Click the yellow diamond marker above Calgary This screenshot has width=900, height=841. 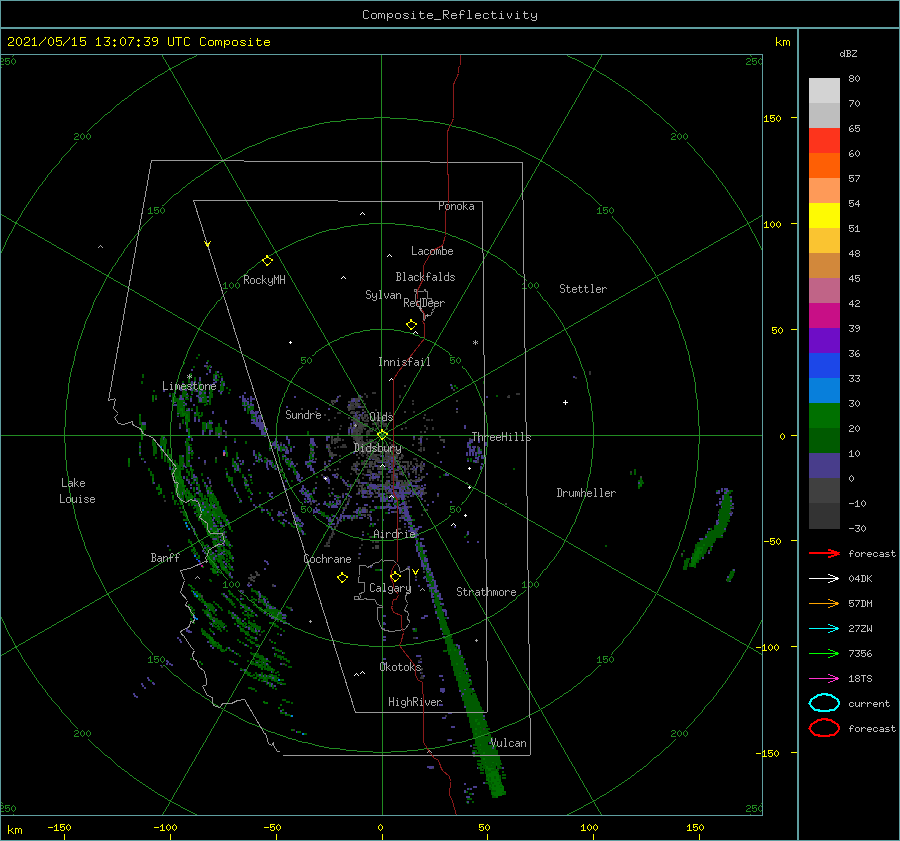click(395, 576)
